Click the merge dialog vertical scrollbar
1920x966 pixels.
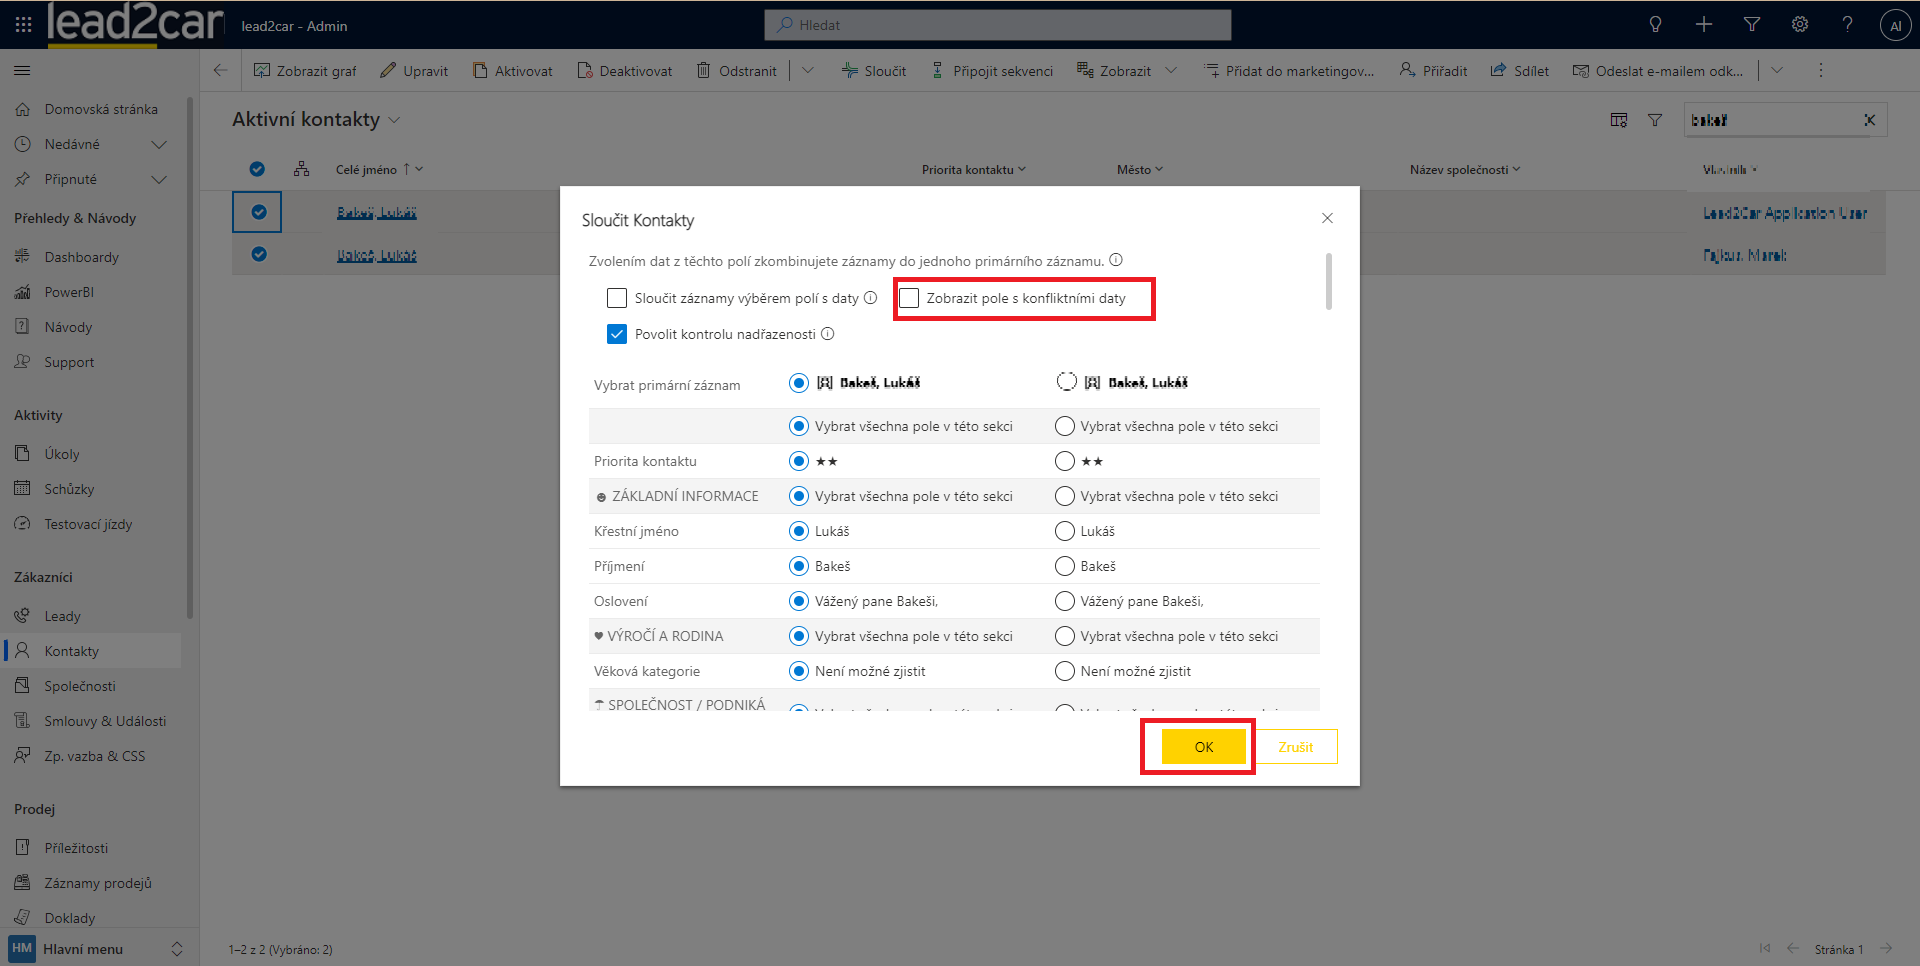click(1328, 282)
